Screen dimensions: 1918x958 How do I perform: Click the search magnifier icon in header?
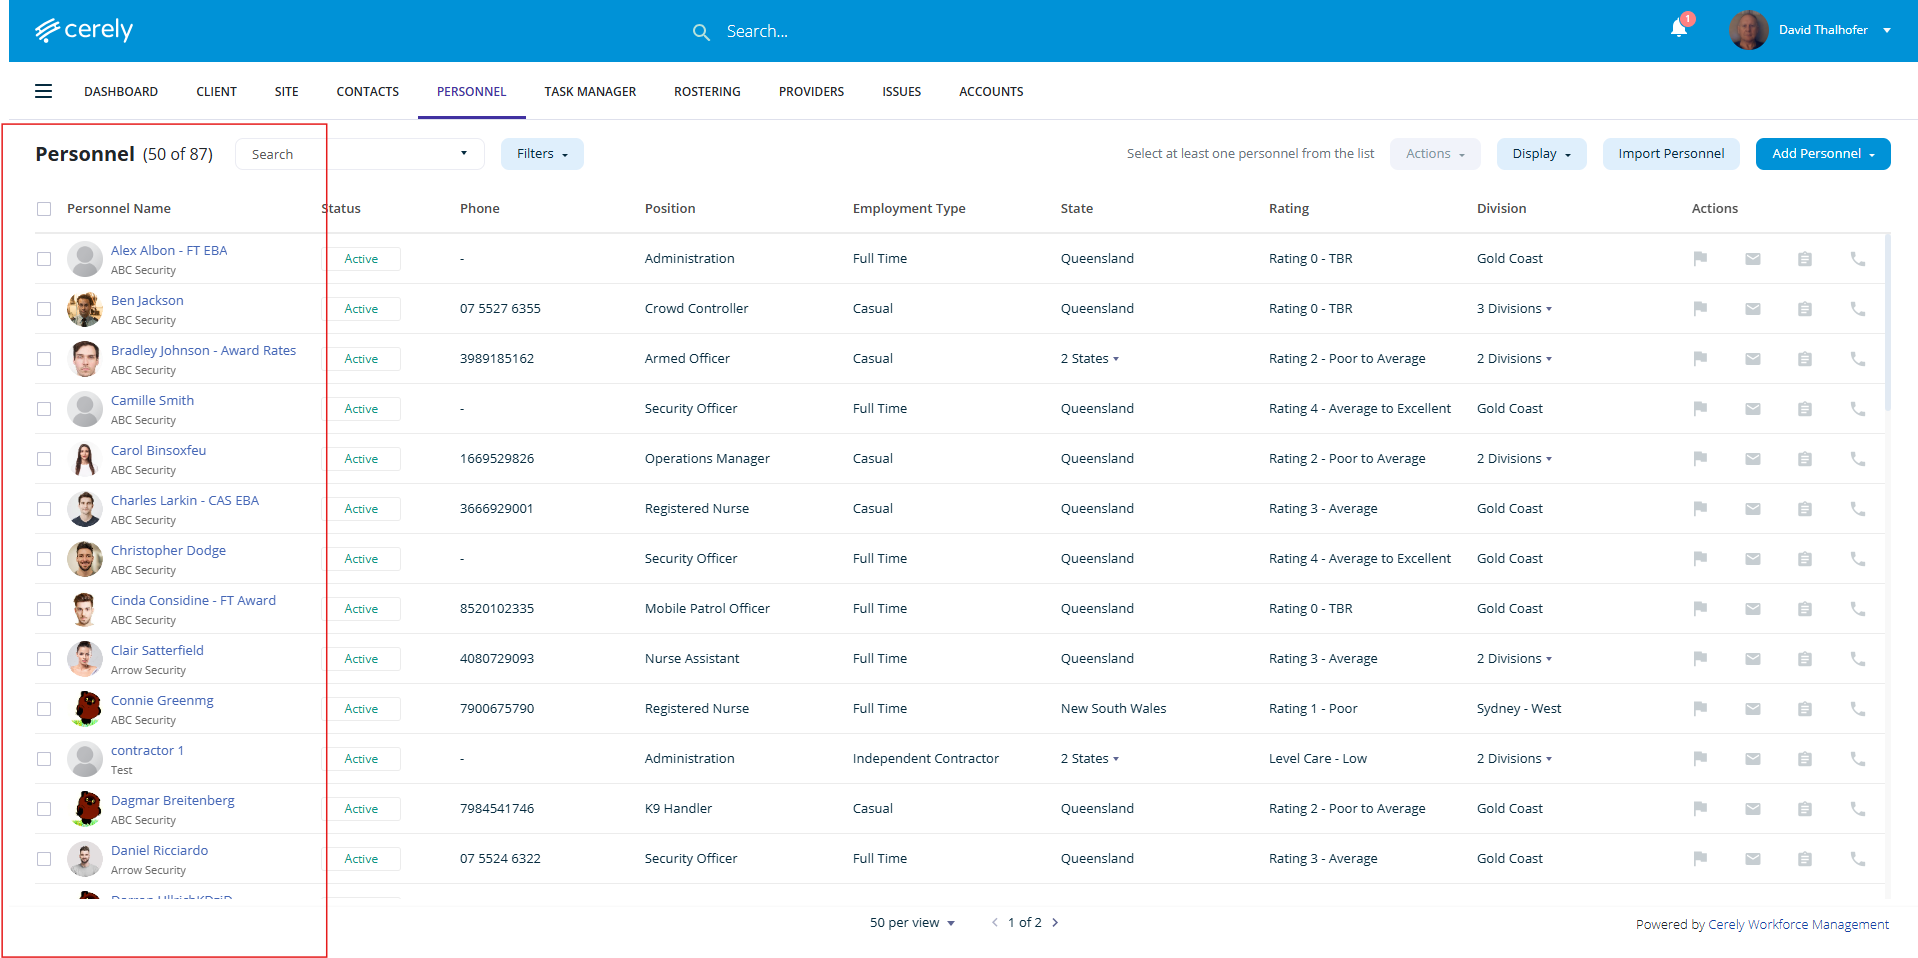[701, 32]
